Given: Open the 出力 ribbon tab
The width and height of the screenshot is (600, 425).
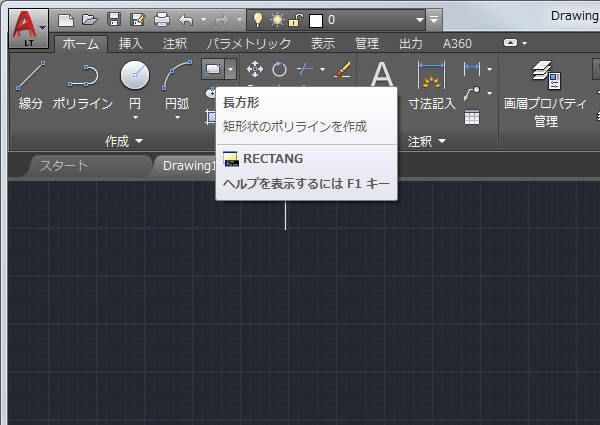Looking at the screenshot, I should pos(411,44).
